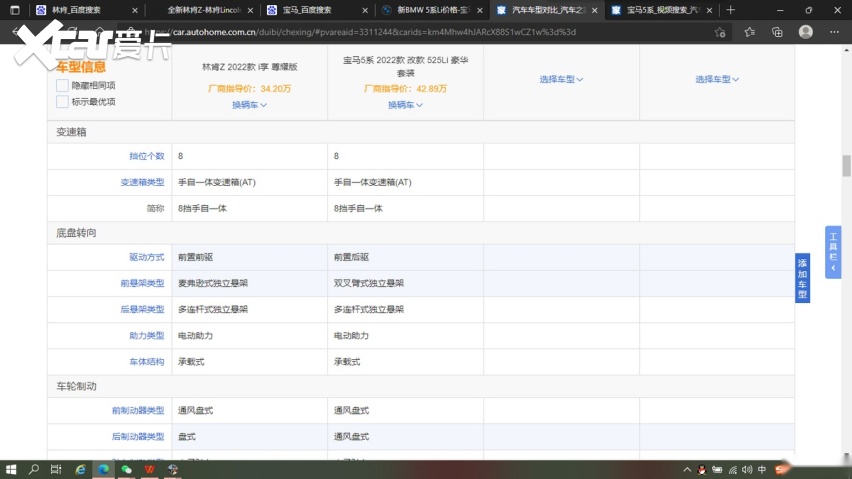
Task: Collapse the 工具栏 side panel
Action: [x=833, y=252]
